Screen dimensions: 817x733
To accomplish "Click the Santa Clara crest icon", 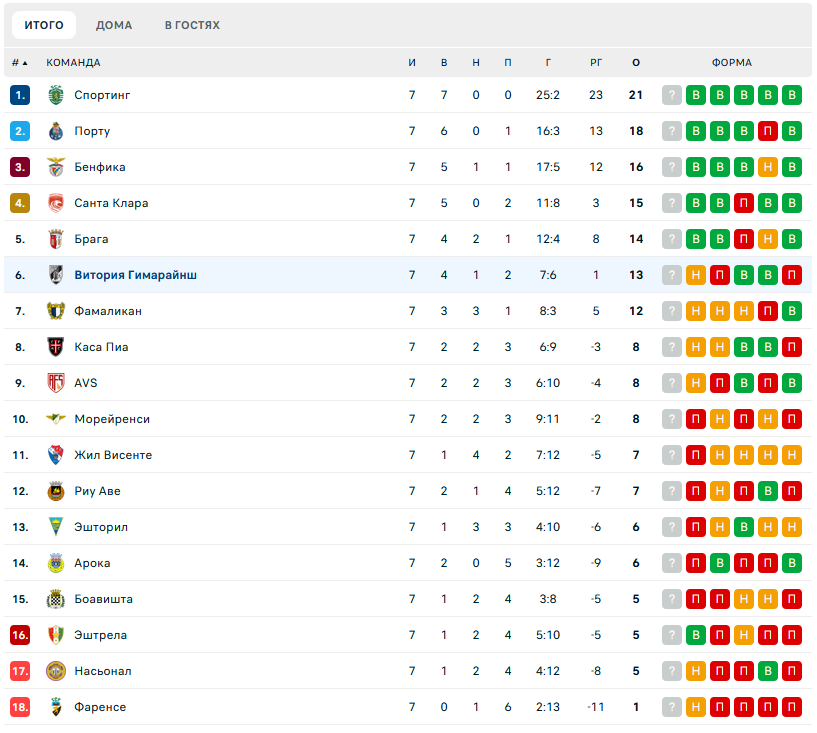I will point(56,203).
